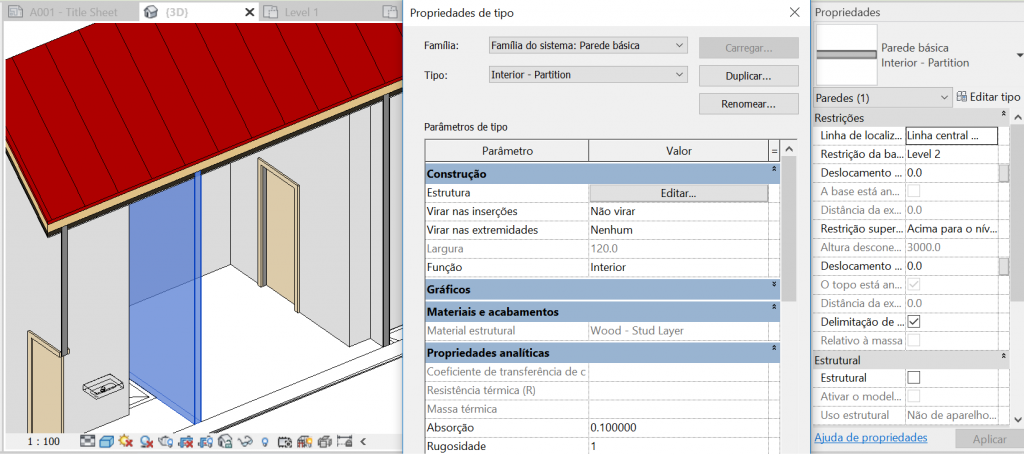Uncheck the Delimitação de ambiente checkbox
Screen dimensions: 1024x455
[913, 322]
